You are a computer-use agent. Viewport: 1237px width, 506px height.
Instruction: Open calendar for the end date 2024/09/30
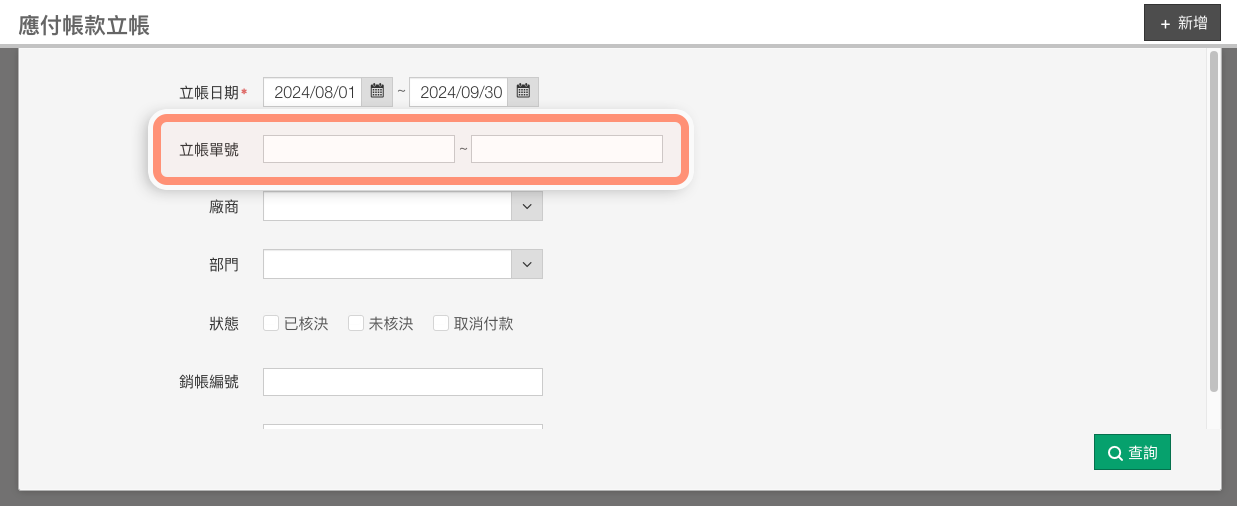tap(523, 92)
